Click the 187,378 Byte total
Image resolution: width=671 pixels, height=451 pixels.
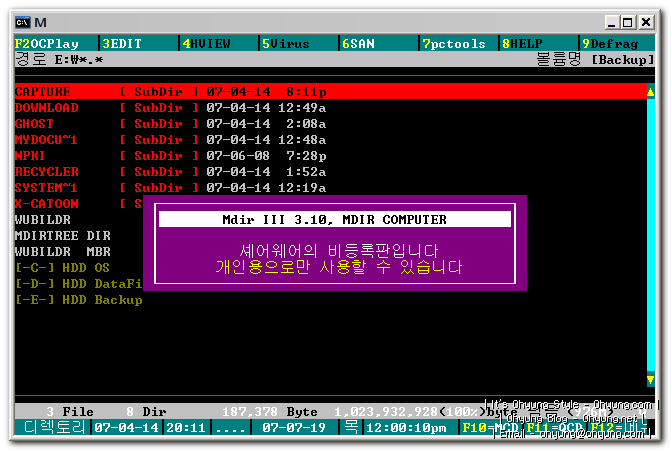point(270,412)
